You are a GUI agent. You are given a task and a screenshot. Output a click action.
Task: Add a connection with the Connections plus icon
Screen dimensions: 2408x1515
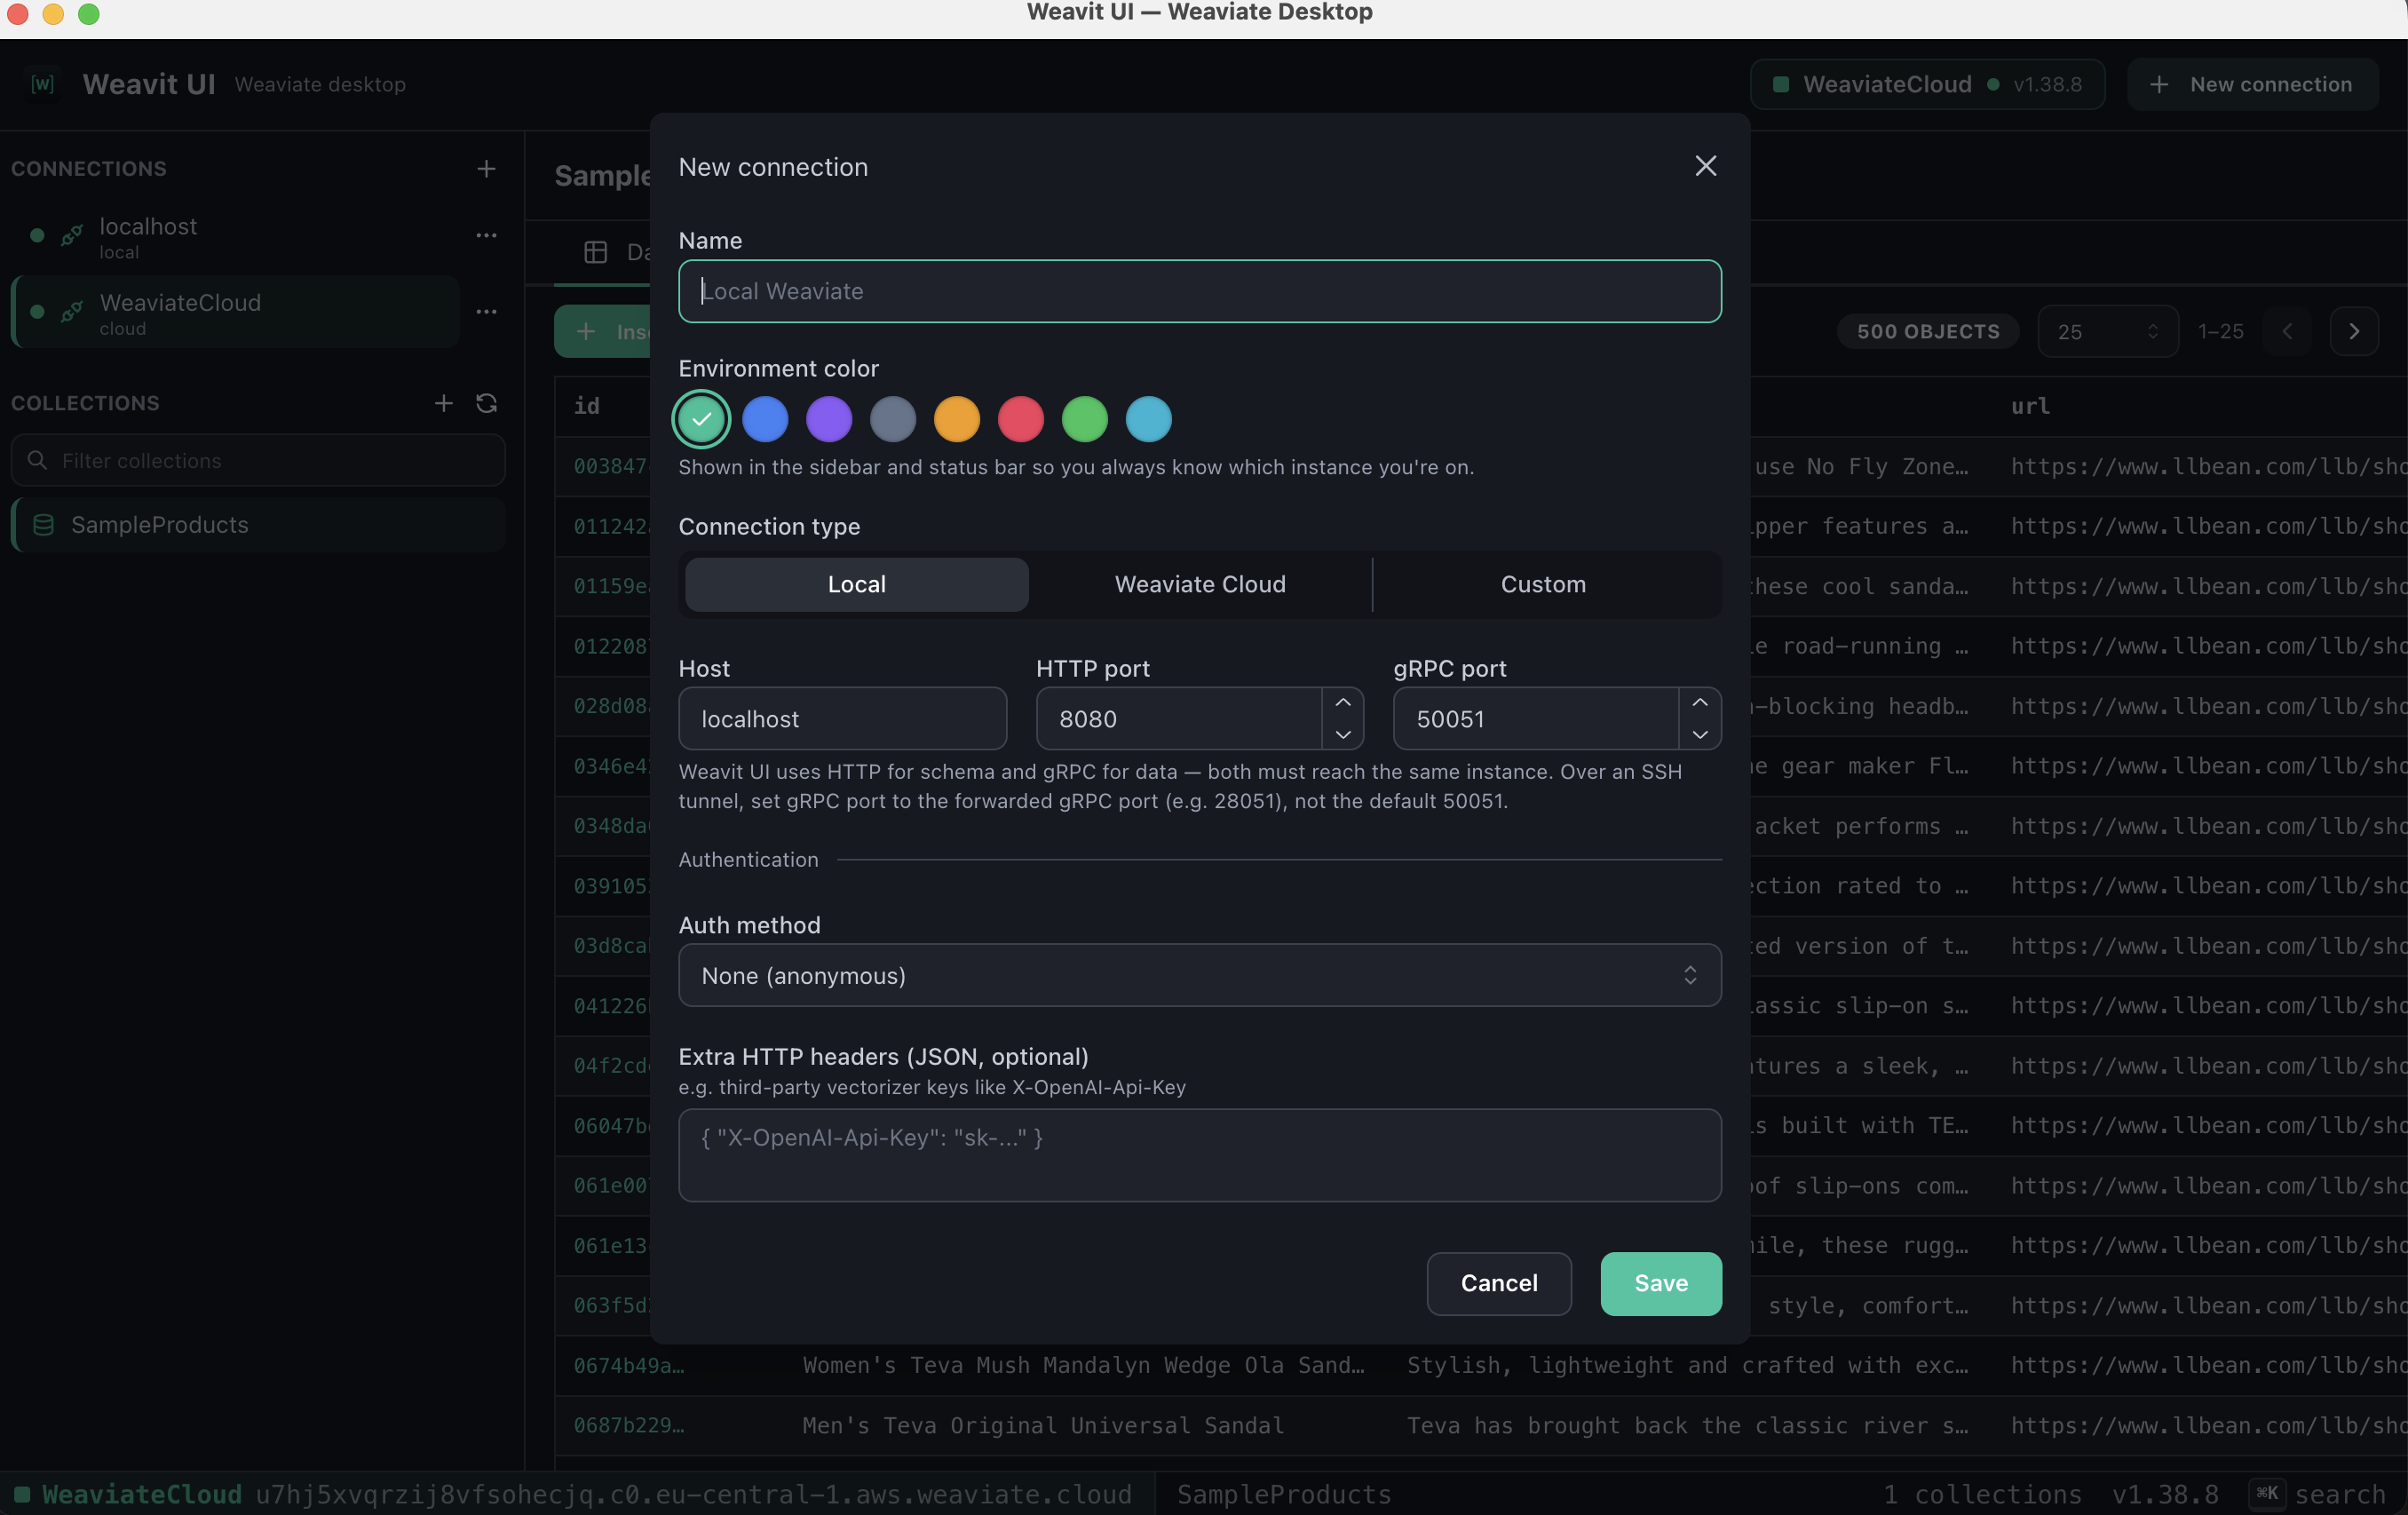coord(486,168)
